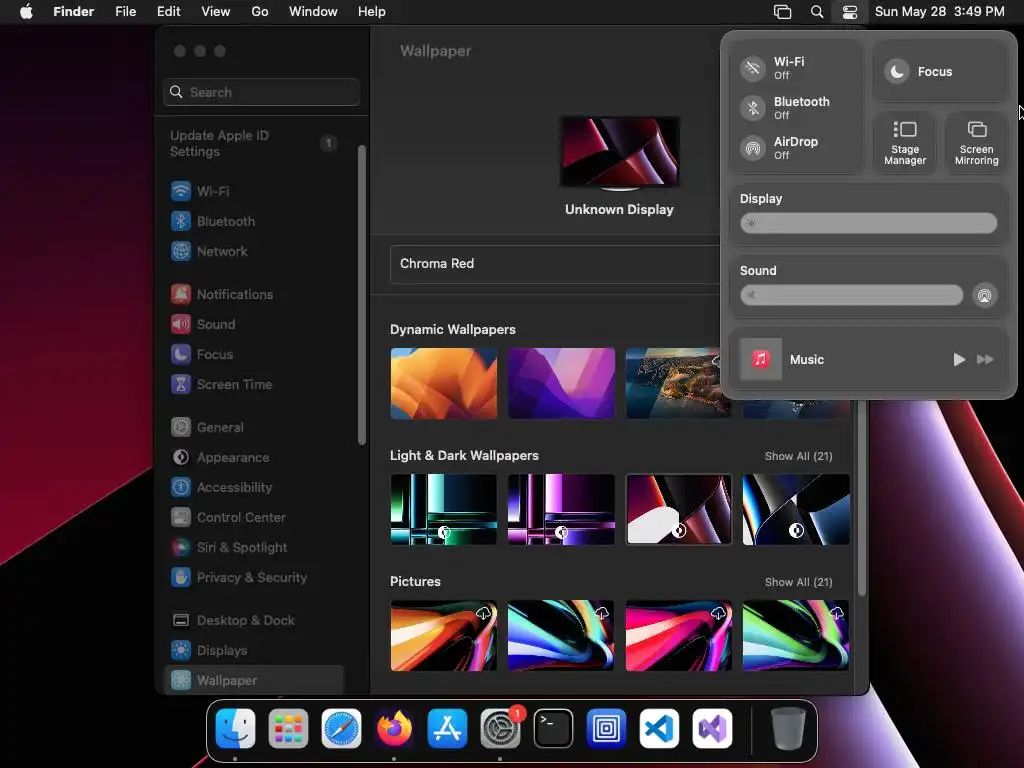
Task: Adjust the Sound volume slider
Action: (x=851, y=295)
